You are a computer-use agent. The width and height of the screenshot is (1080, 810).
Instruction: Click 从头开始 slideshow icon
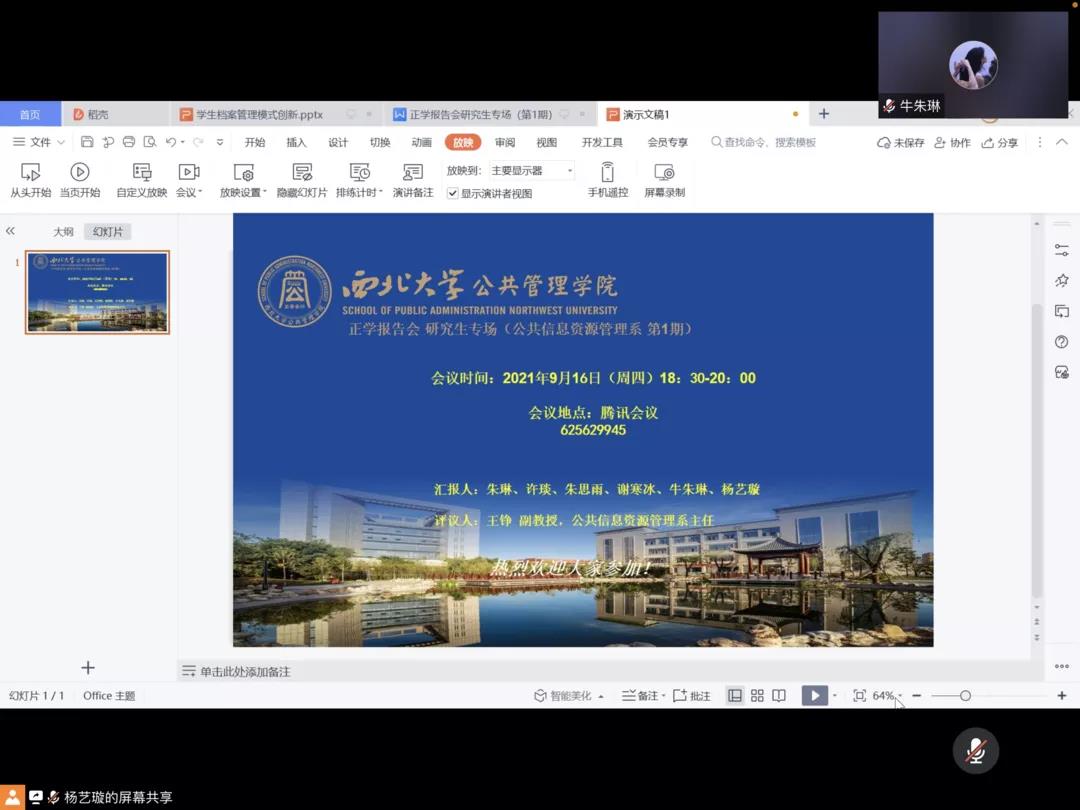click(30, 173)
